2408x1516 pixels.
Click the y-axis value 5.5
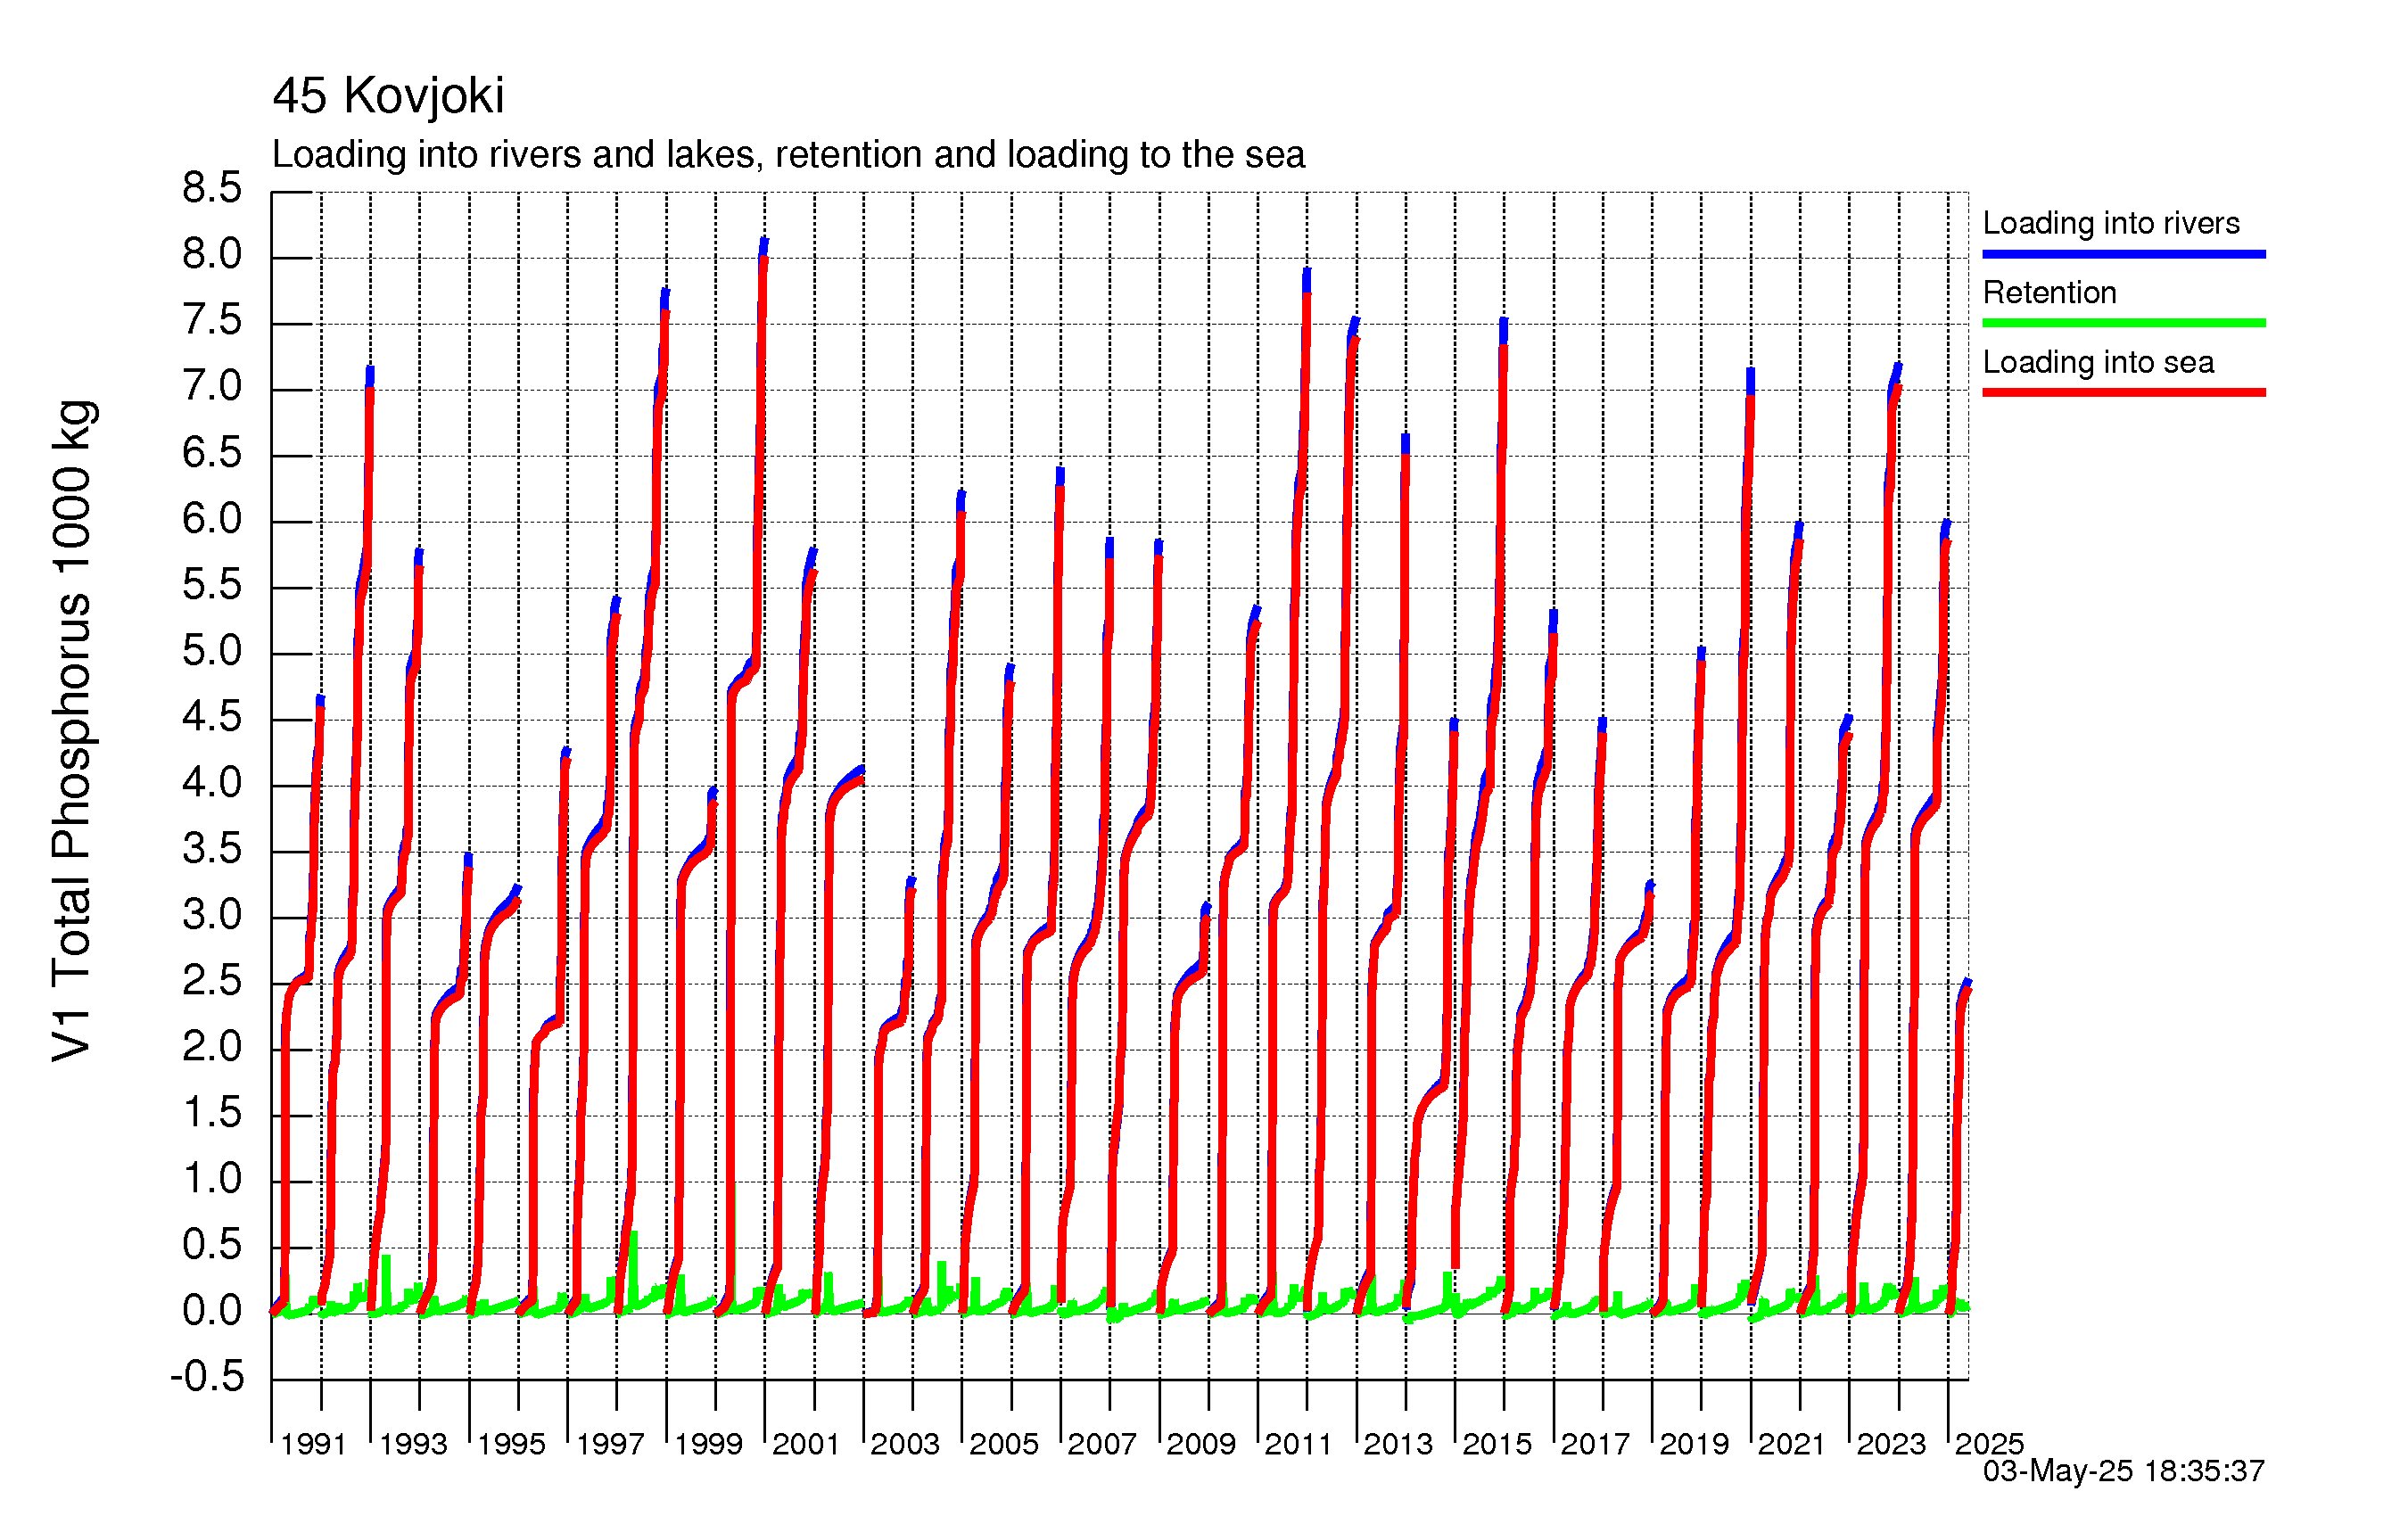point(212,585)
